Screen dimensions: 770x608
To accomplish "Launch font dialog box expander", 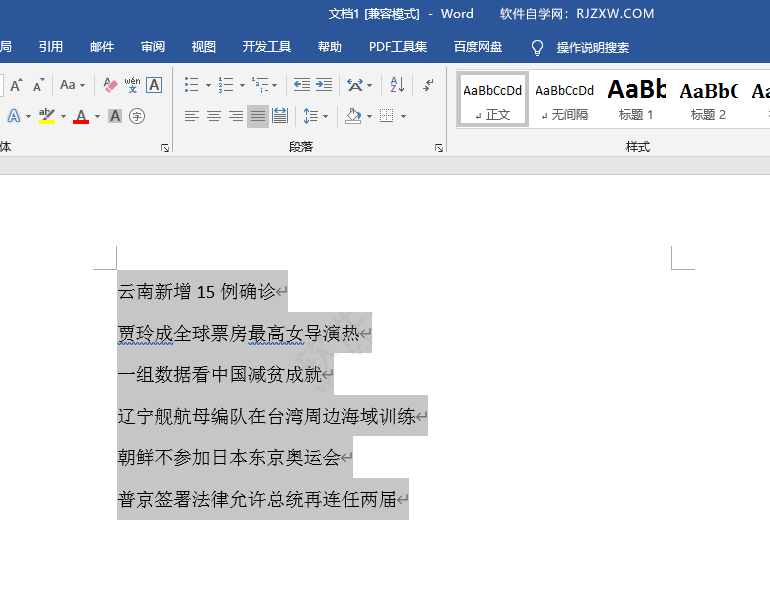I will [x=165, y=148].
